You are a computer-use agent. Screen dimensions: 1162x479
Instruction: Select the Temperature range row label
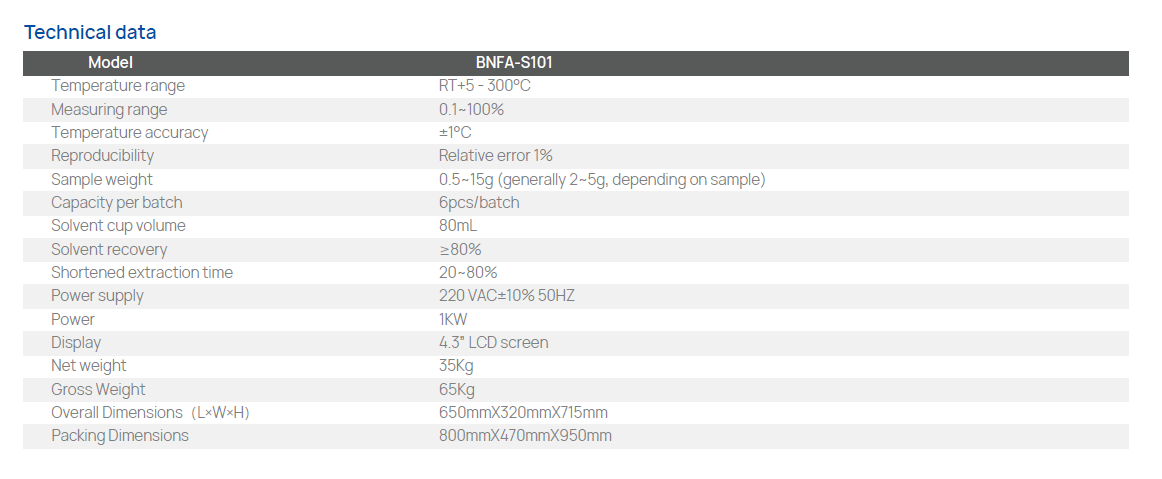[118, 86]
